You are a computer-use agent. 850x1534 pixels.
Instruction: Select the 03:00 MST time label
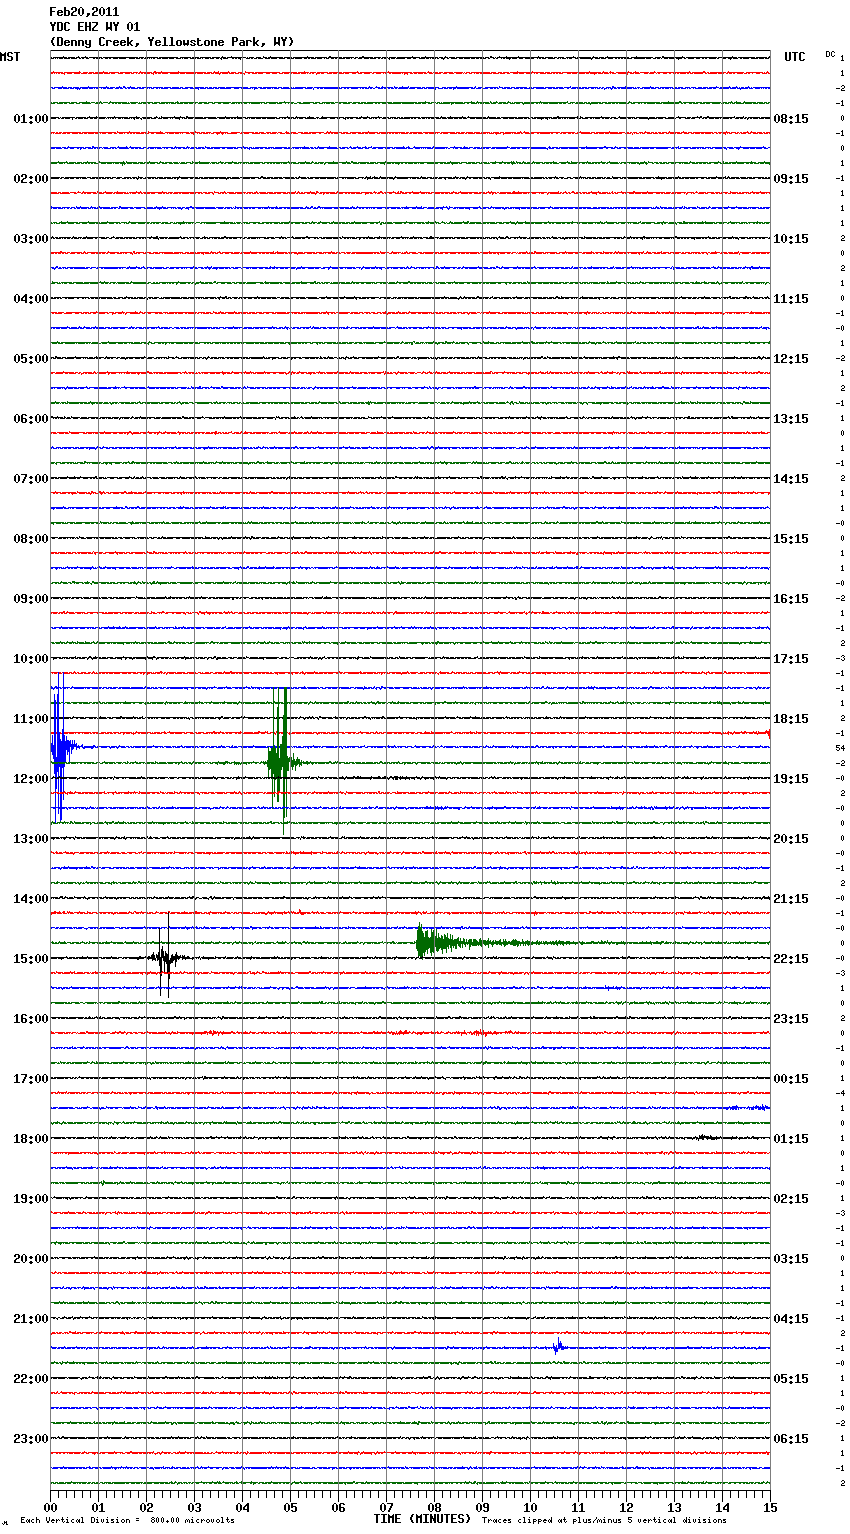coord(31,239)
